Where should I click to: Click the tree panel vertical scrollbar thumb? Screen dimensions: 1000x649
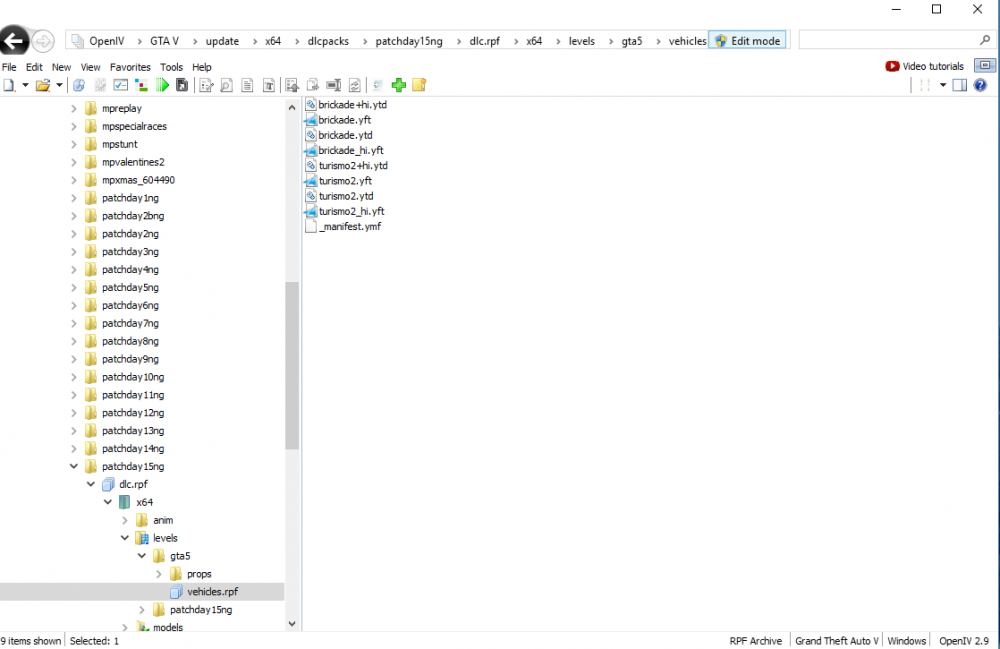292,365
